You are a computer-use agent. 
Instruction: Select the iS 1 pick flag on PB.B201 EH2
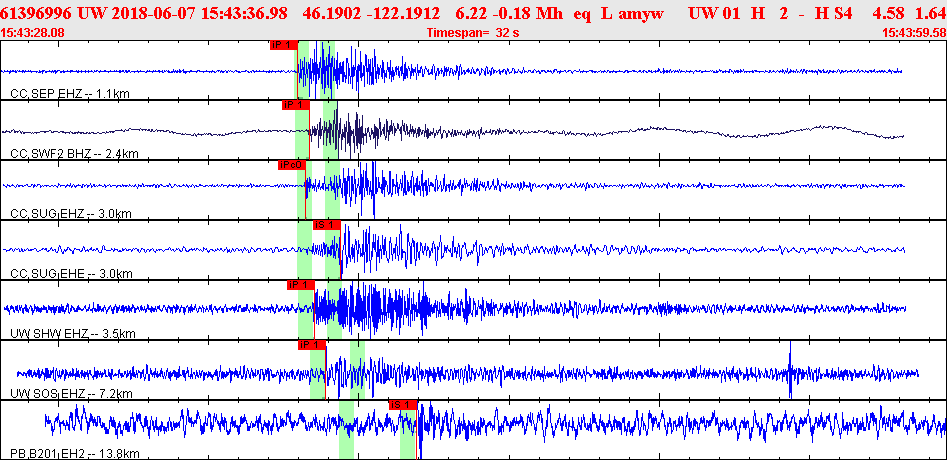point(403,404)
